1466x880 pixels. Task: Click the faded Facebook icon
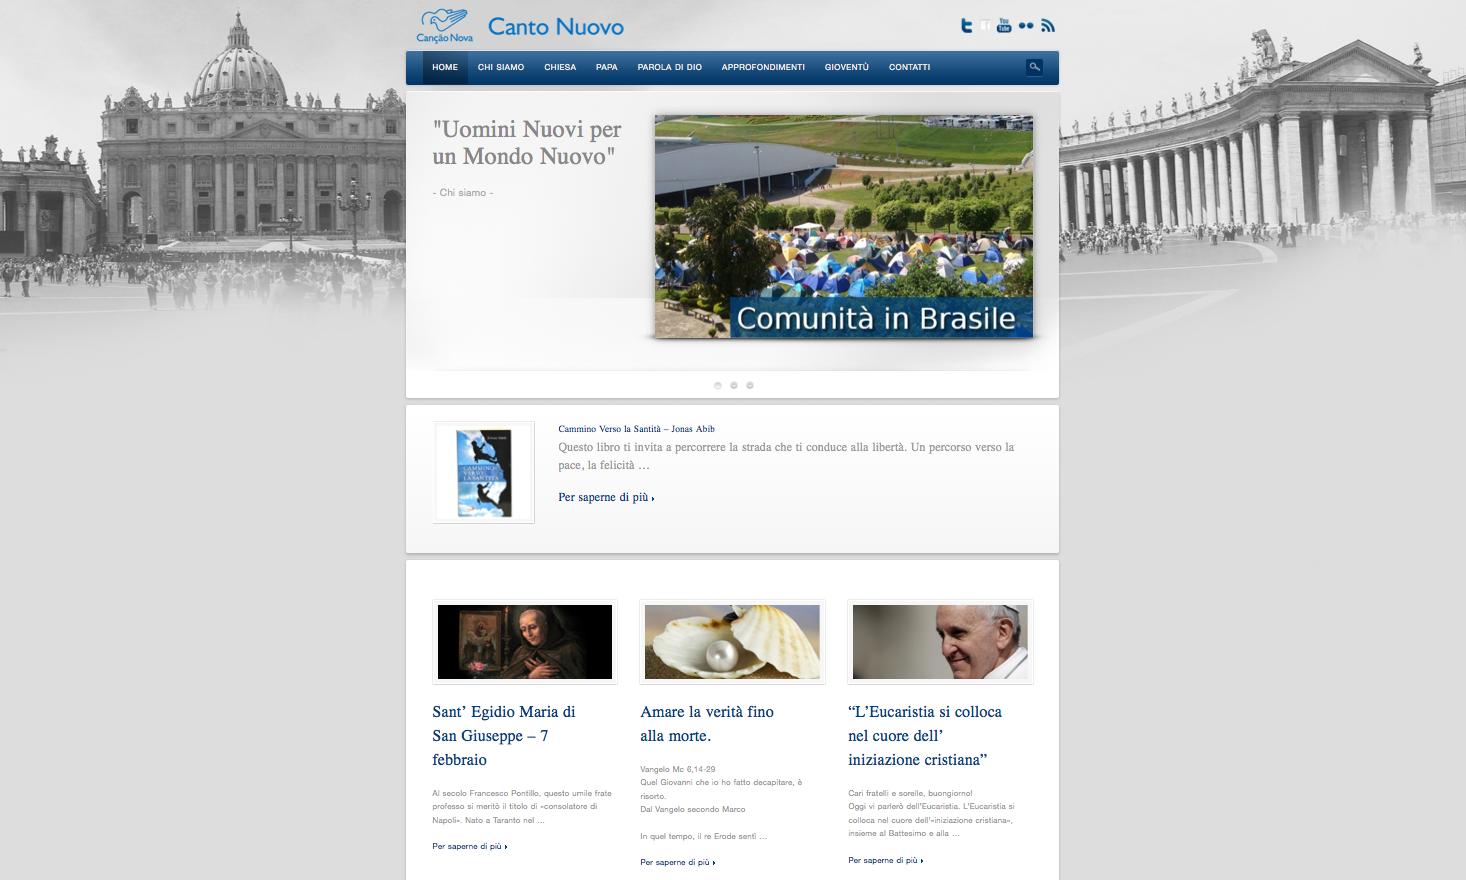(x=985, y=26)
